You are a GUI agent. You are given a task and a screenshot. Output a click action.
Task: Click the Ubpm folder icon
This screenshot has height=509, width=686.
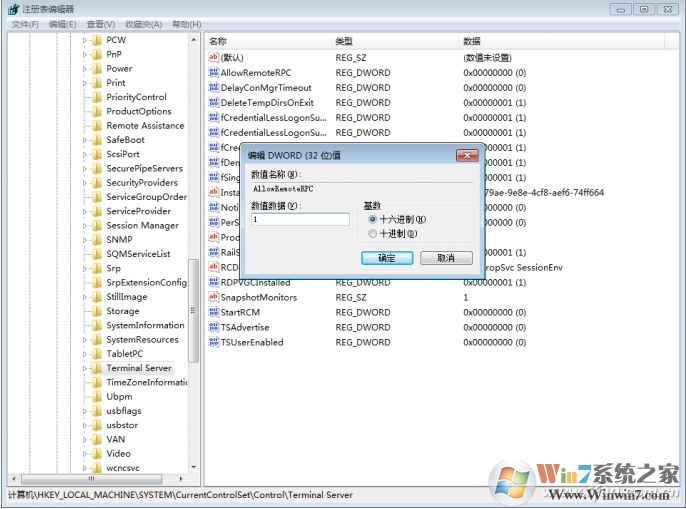point(97,397)
